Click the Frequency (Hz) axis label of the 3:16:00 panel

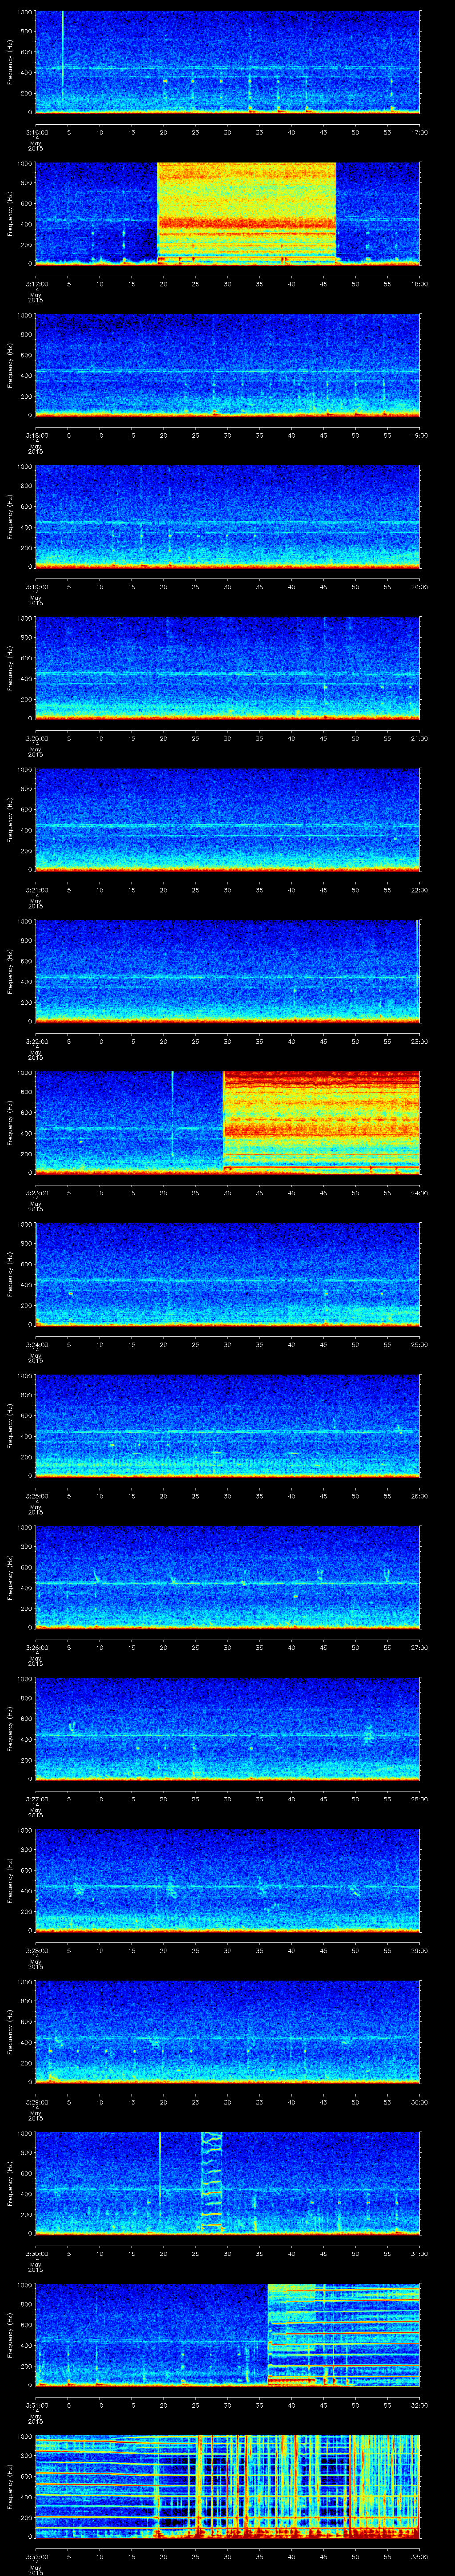click(x=10, y=62)
